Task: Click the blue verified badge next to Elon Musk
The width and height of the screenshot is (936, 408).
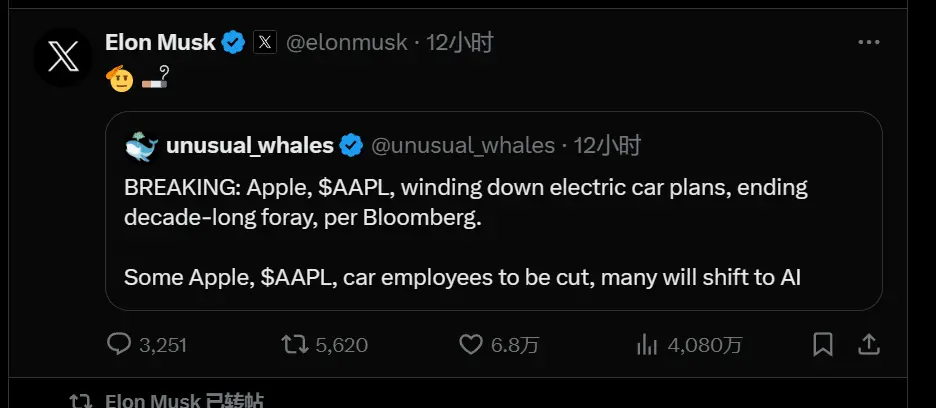Action: coord(233,43)
